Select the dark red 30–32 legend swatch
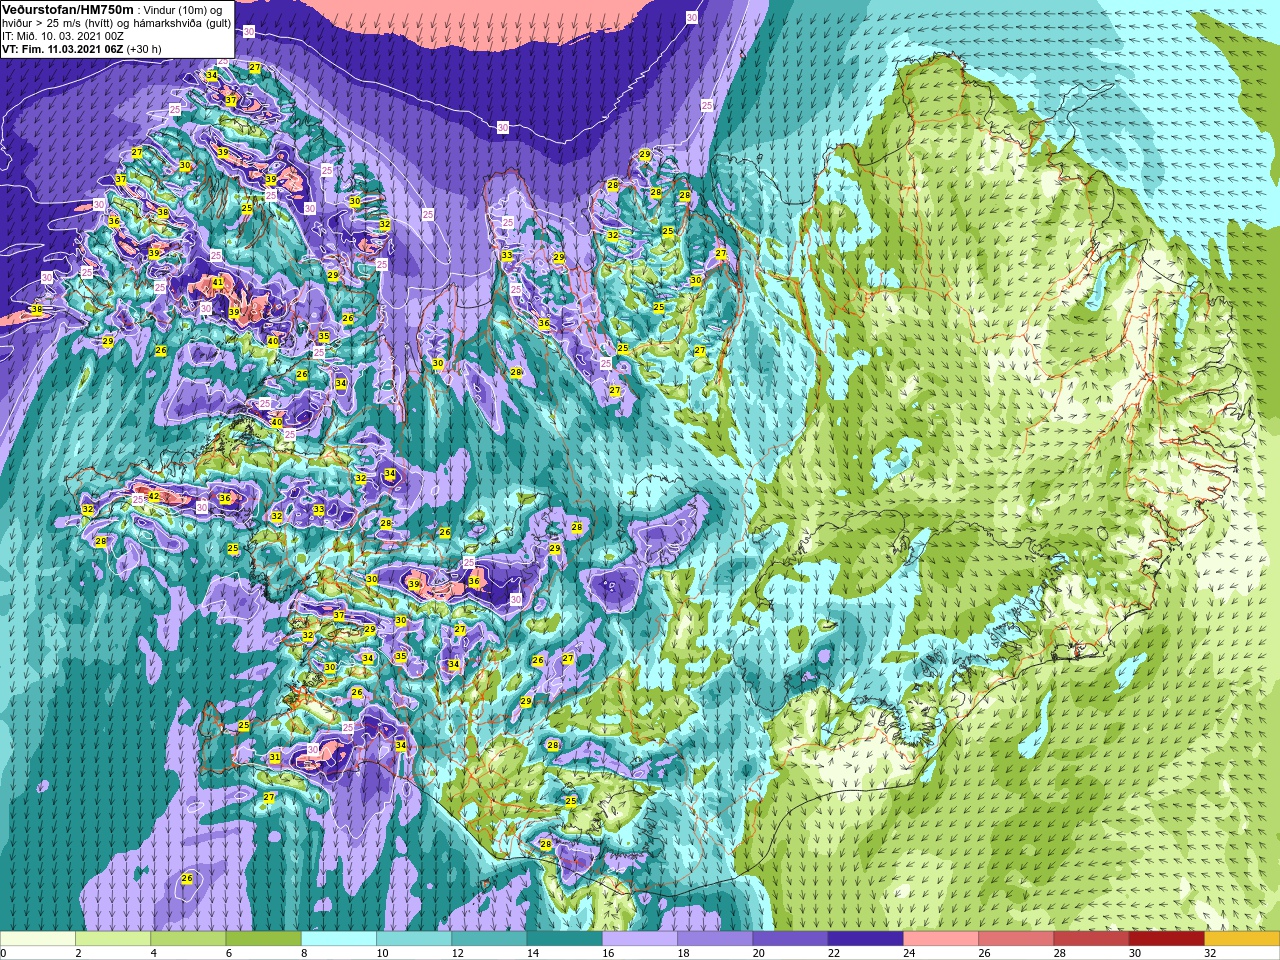 pos(1166,939)
